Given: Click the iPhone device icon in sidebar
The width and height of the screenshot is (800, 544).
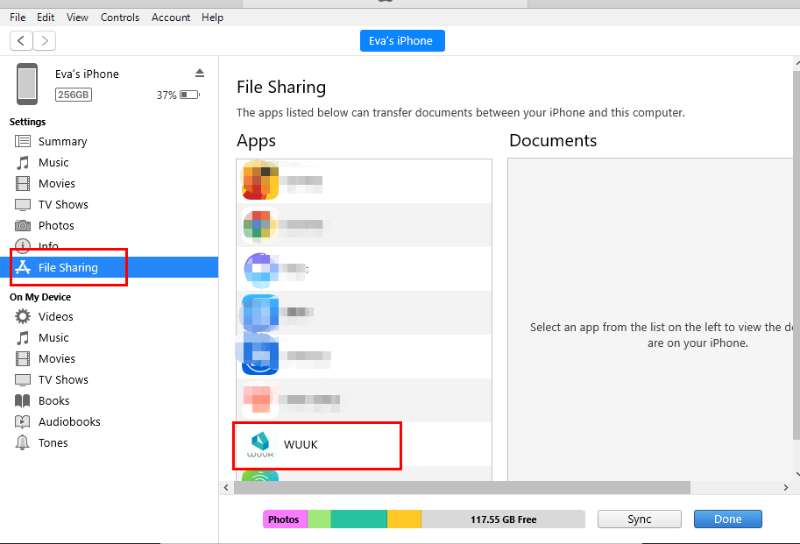Looking at the screenshot, I should 27,84.
